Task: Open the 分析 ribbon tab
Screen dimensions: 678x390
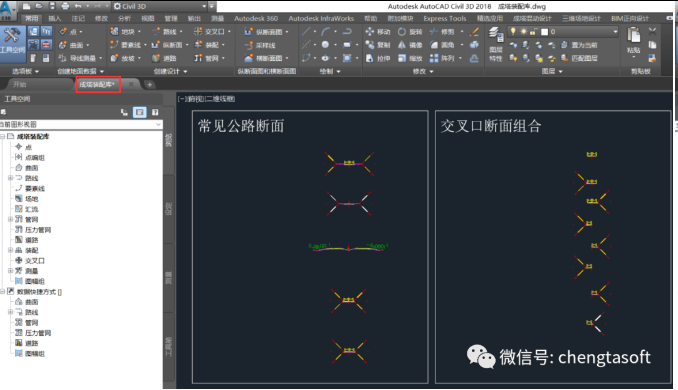Action: pyautogui.click(x=125, y=18)
